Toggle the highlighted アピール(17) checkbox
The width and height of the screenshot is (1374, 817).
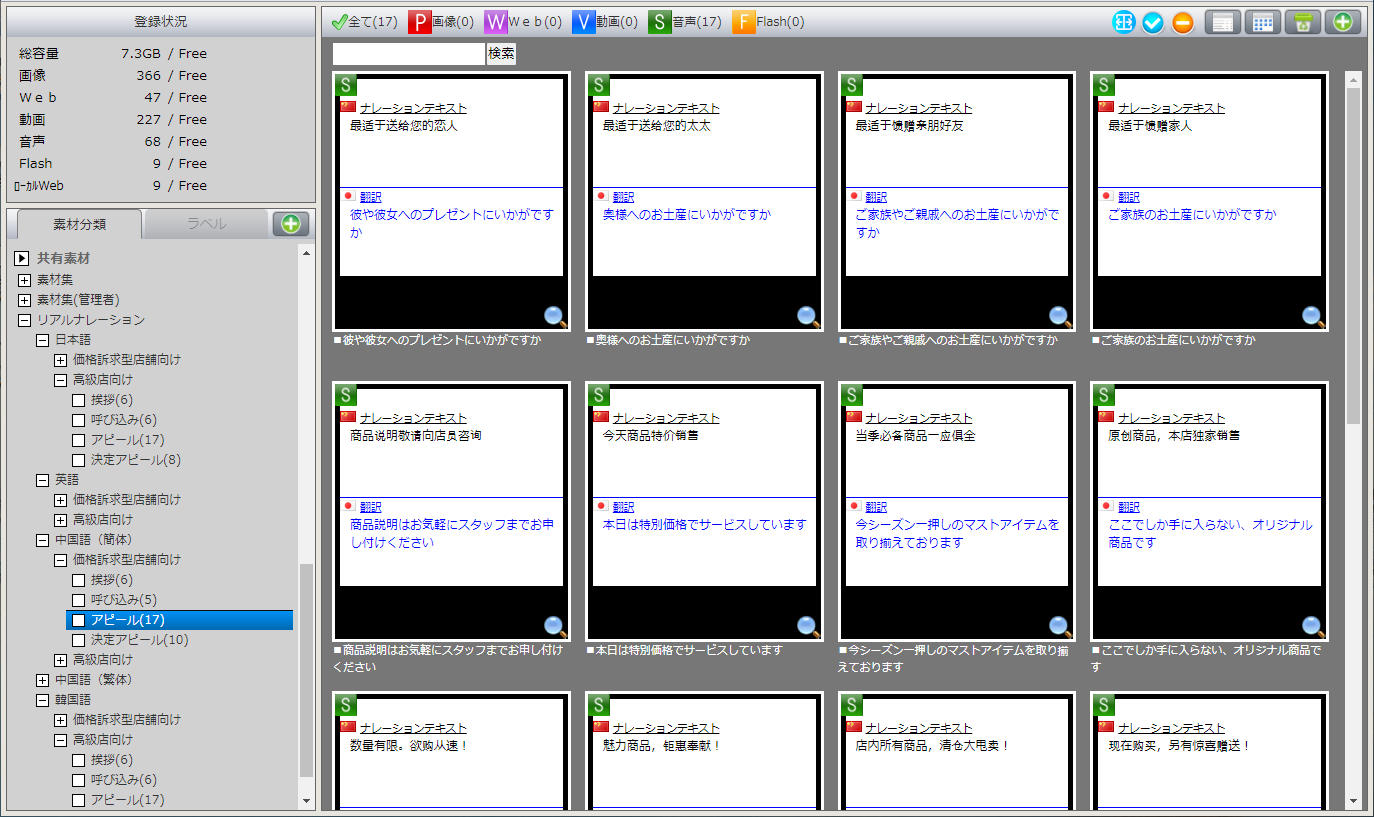click(79, 620)
